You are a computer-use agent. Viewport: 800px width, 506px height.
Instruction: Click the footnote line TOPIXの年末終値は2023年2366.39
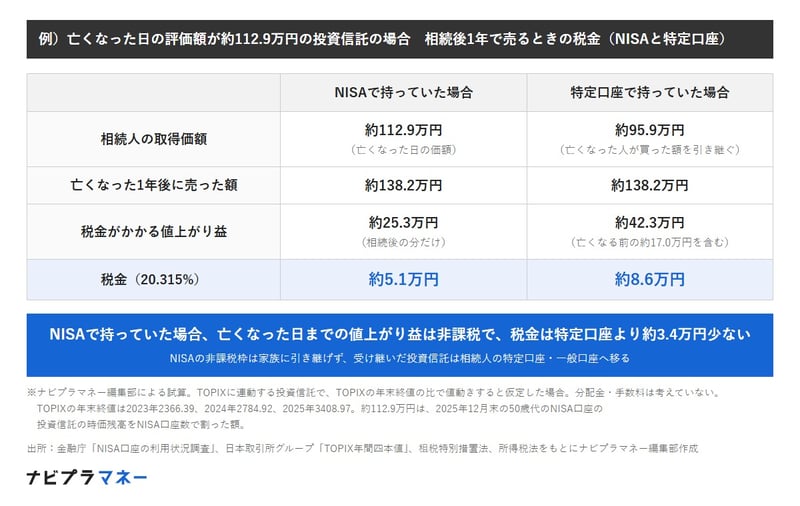319,409
